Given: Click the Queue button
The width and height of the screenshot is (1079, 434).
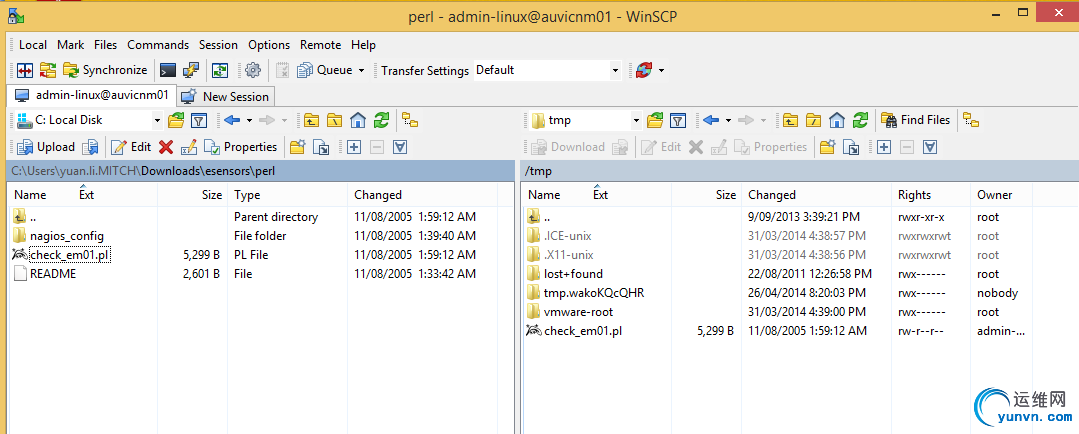Looking at the screenshot, I should tap(324, 70).
